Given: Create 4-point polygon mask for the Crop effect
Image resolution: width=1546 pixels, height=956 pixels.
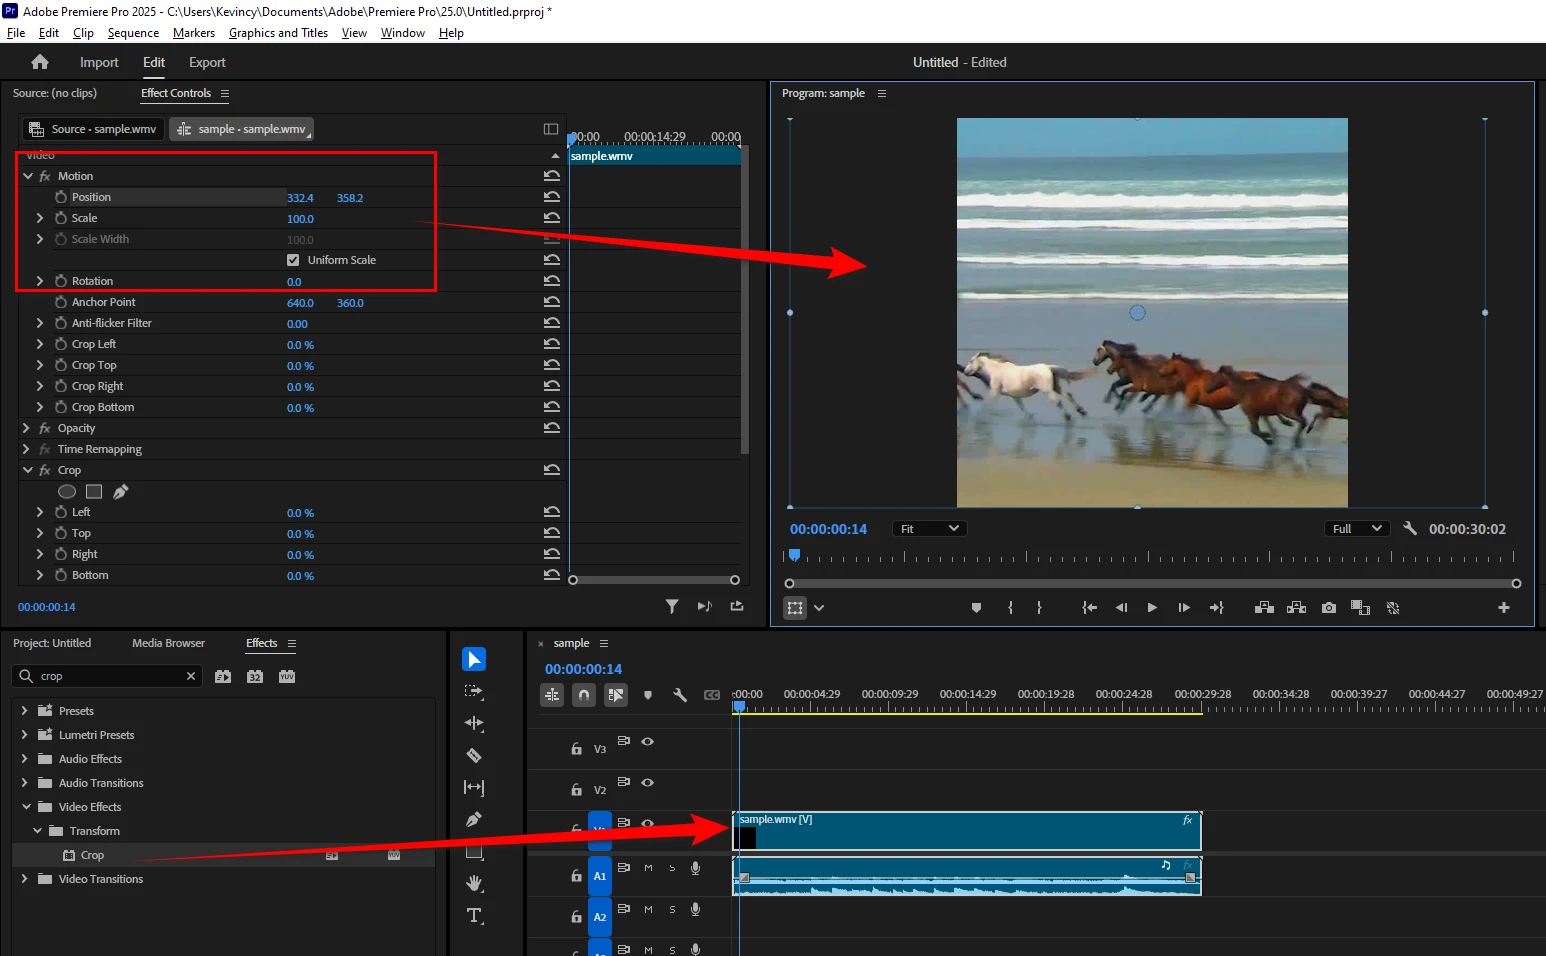Looking at the screenshot, I should point(94,491).
